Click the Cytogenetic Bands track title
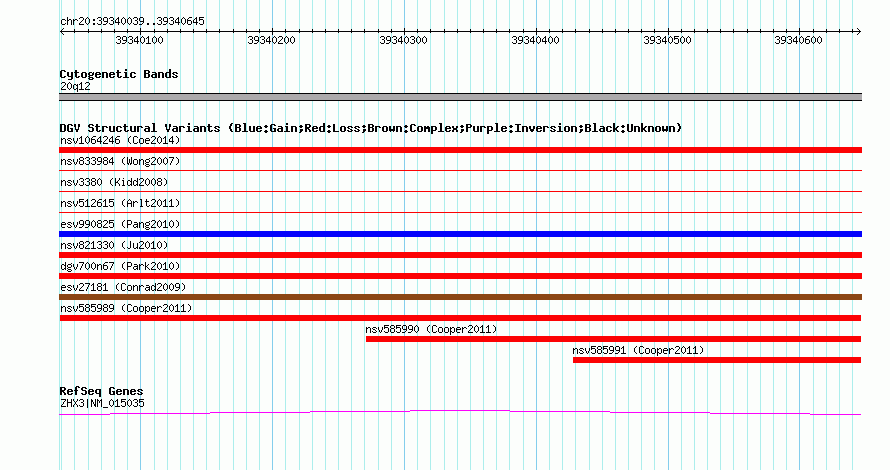This screenshot has height=470, width=890. coord(119,74)
